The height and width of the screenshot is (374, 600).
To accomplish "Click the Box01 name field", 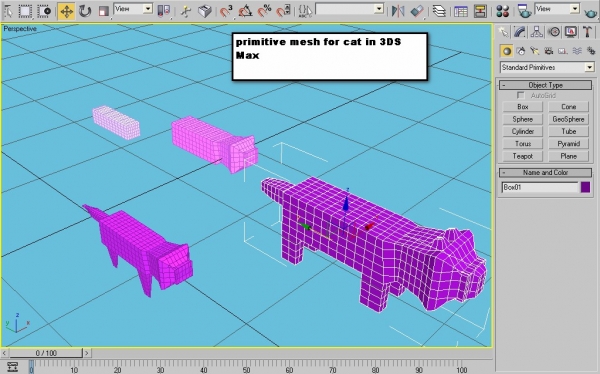I will (x=540, y=187).
